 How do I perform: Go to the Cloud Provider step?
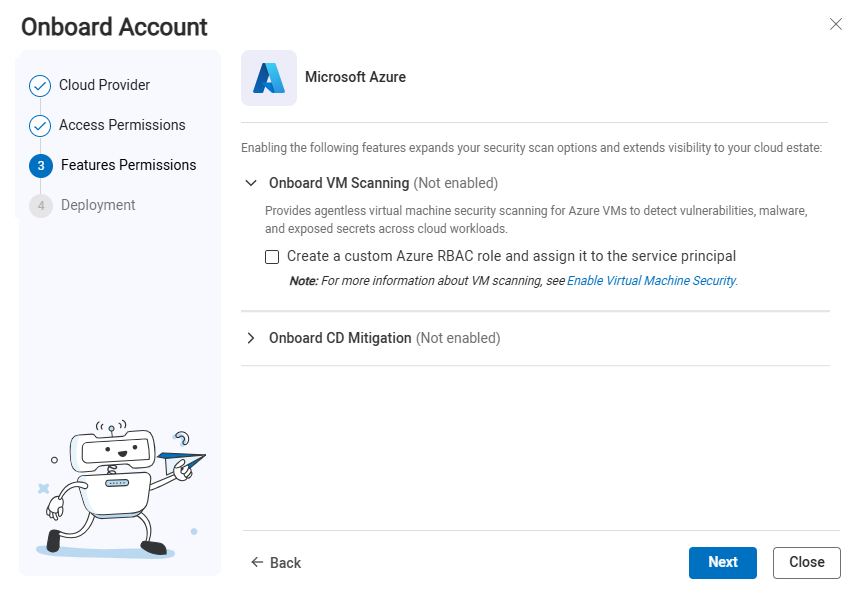[104, 86]
